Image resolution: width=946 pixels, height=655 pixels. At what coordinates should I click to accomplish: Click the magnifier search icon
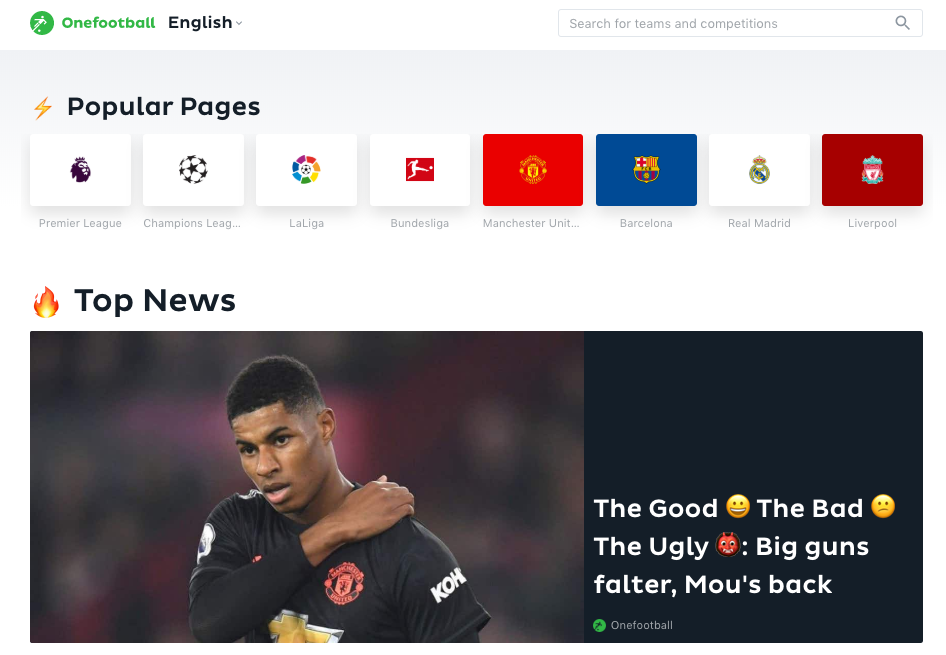point(903,23)
